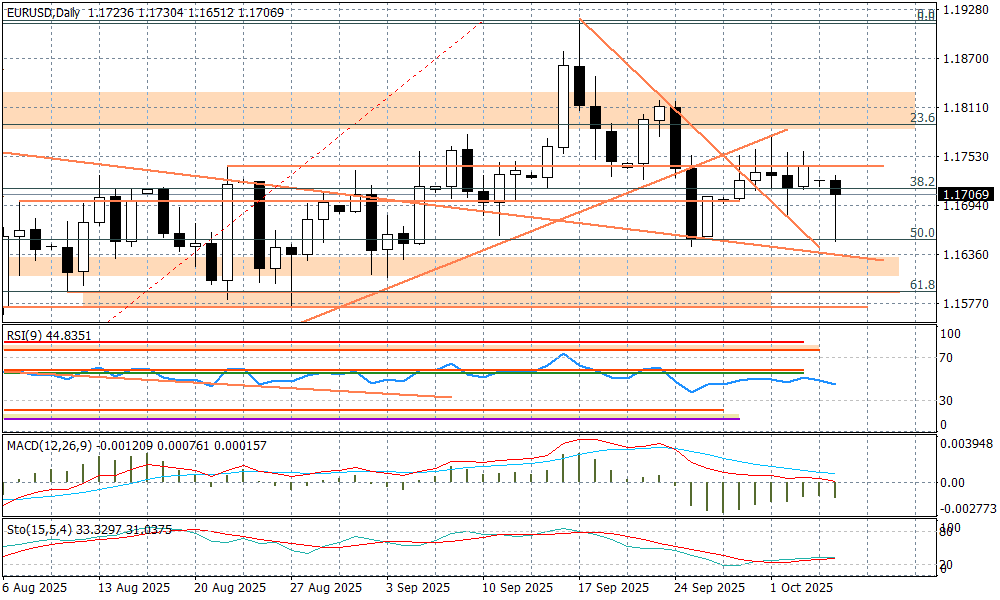Click the 0.0 Fibonacci level label

(926, 15)
